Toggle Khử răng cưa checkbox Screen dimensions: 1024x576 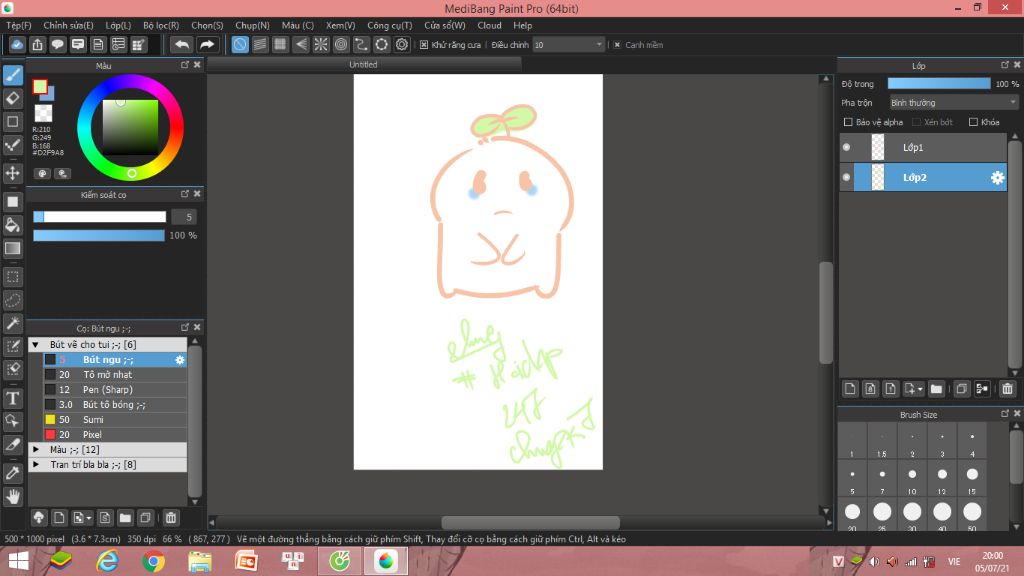tap(424, 44)
